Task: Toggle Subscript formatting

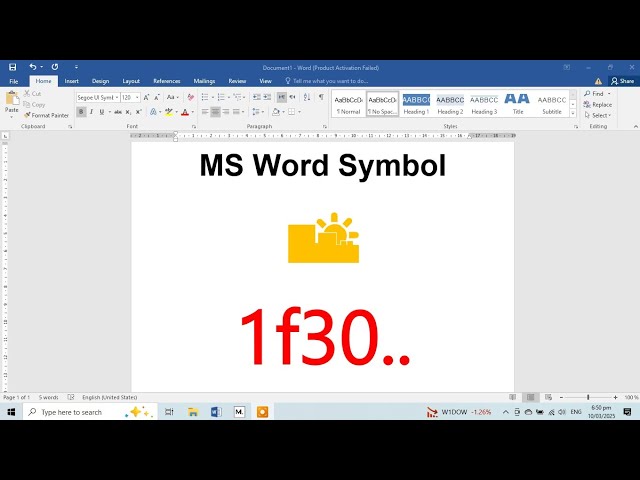Action: pyautogui.click(x=128, y=112)
